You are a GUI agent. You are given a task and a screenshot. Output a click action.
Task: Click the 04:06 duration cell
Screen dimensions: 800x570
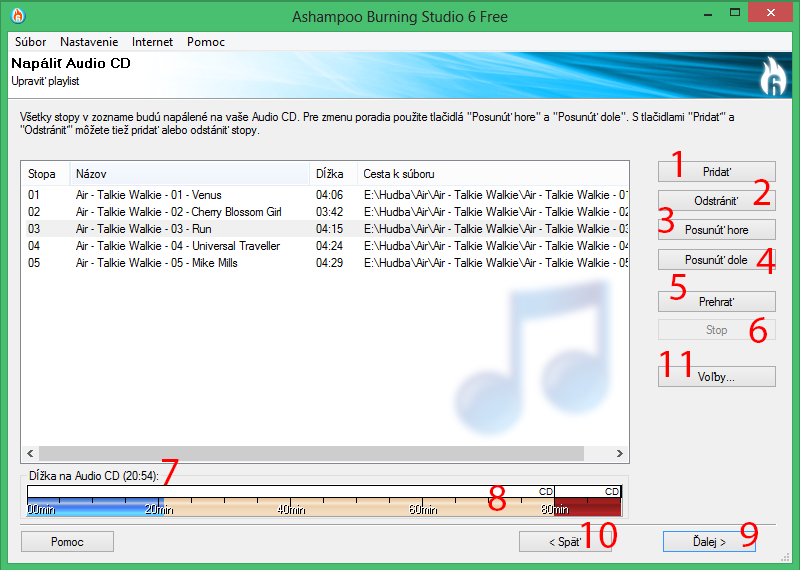[330, 195]
